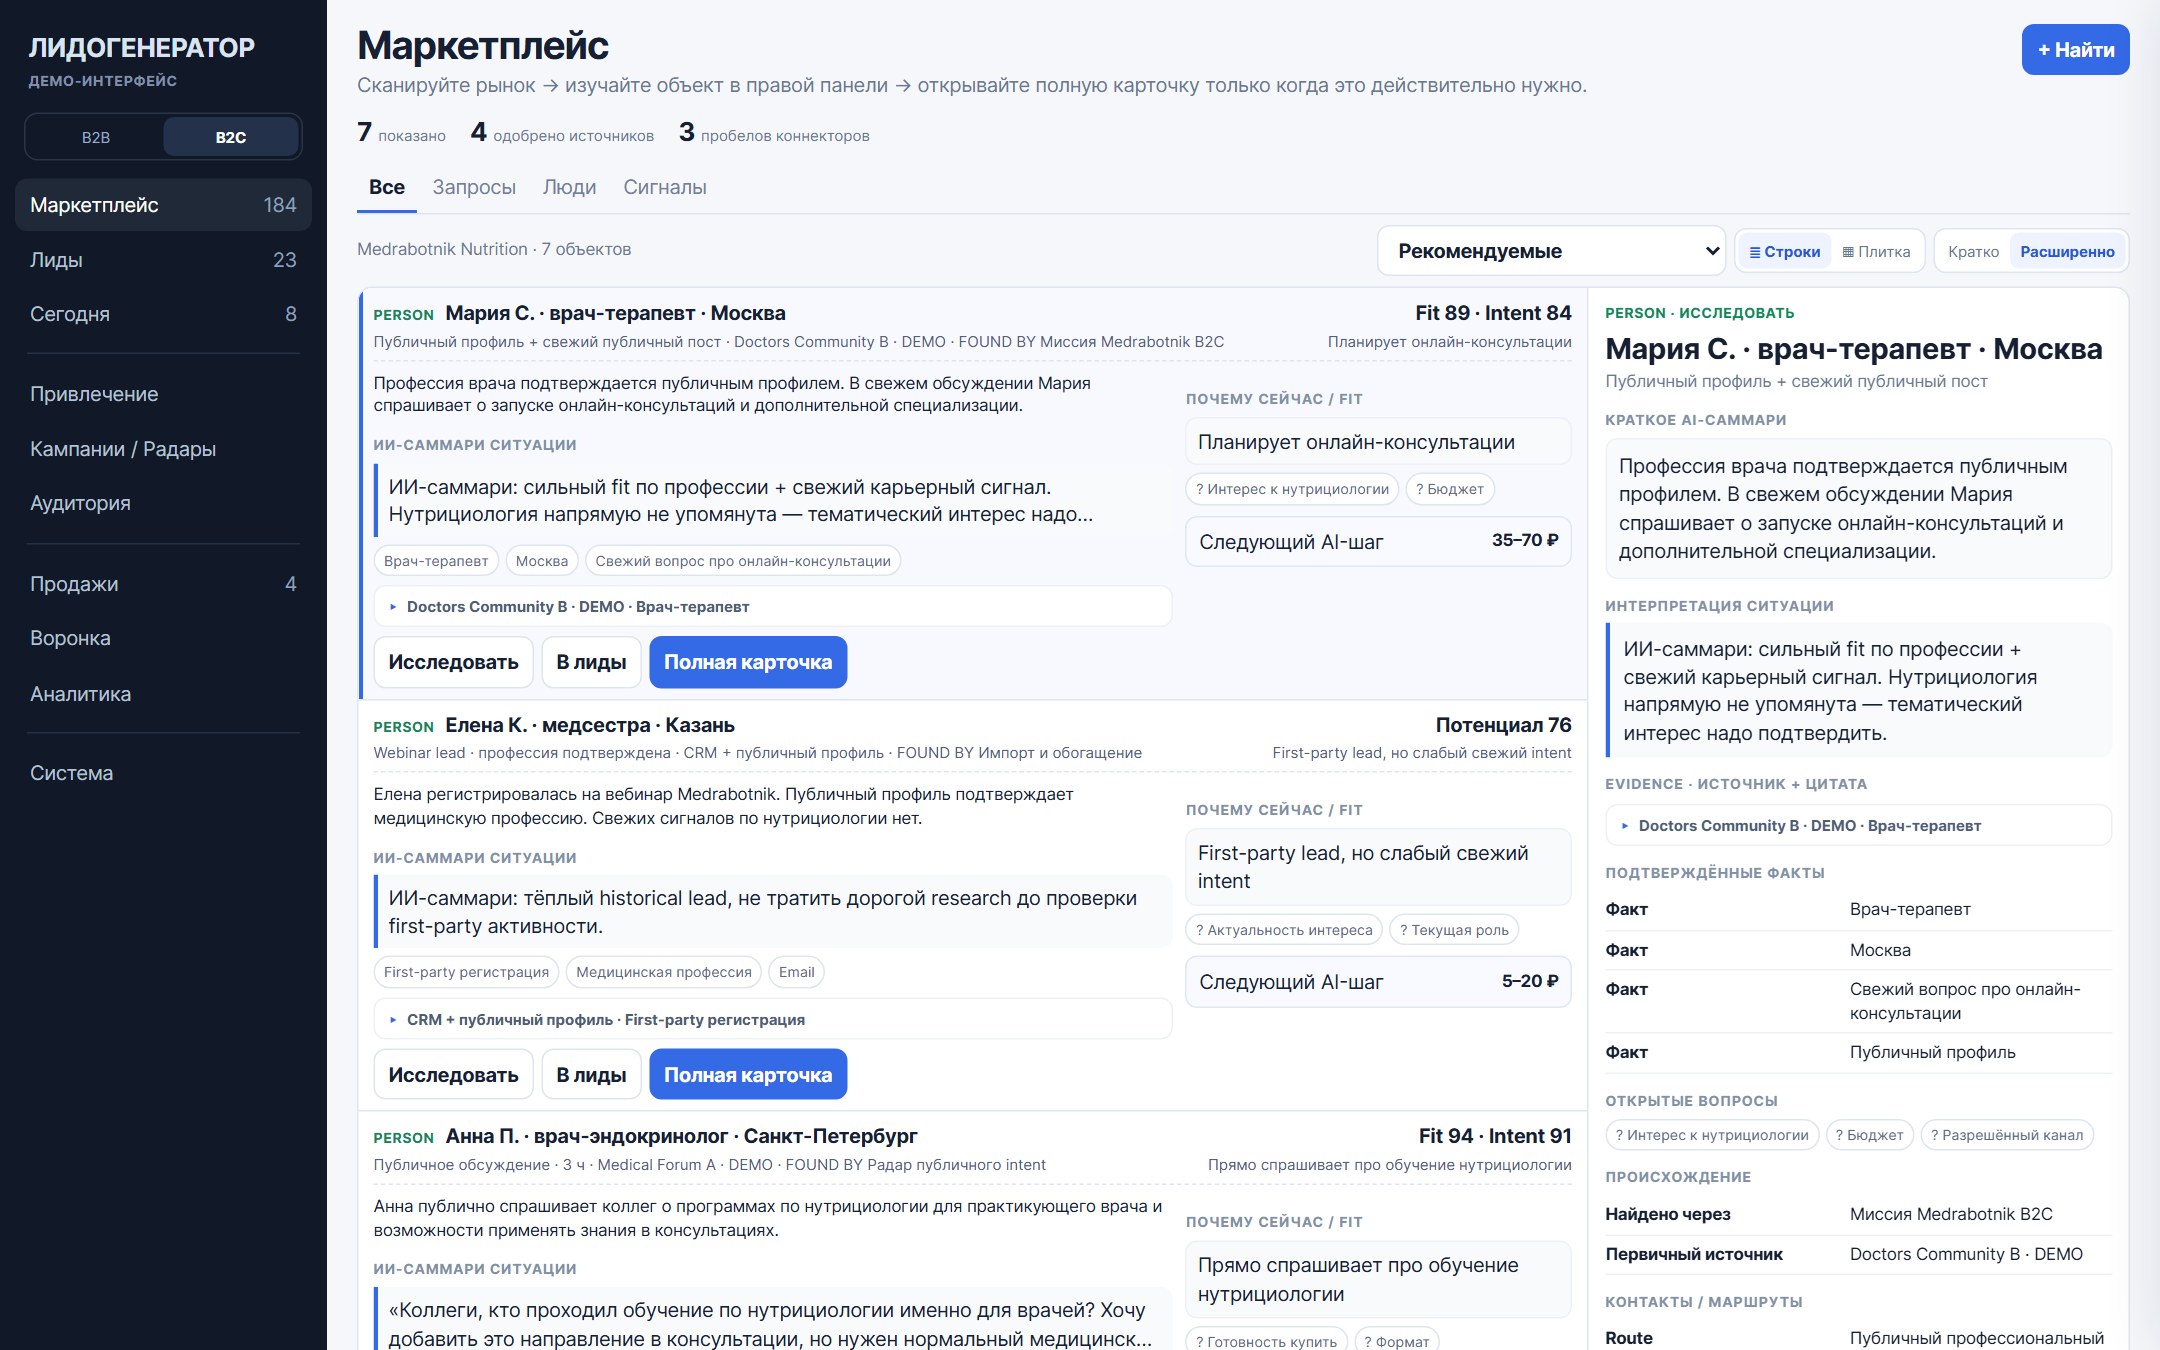Click В лиды for Елена К.

click(591, 1075)
